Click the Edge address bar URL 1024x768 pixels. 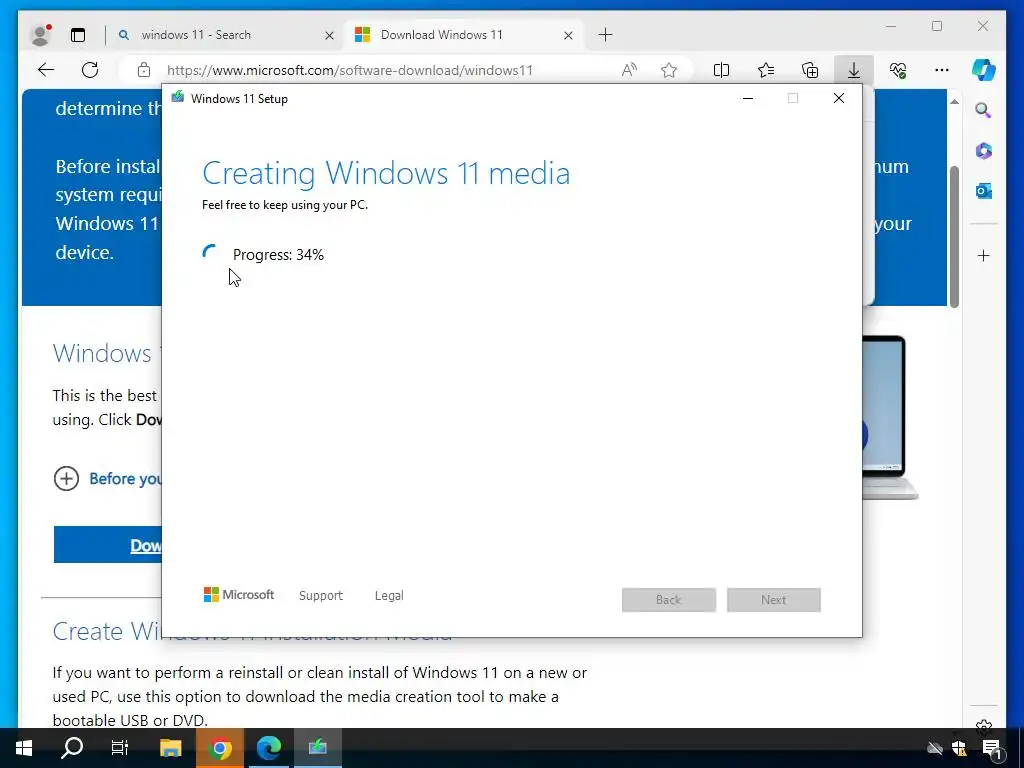tap(349, 70)
